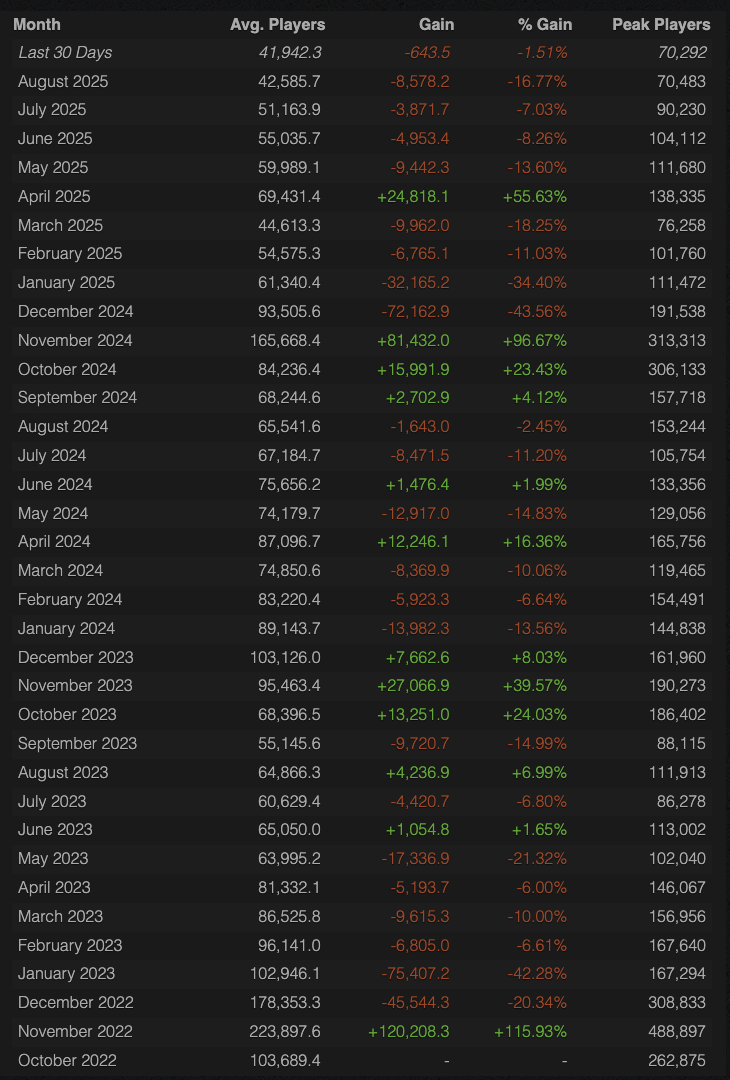Viewport: 730px width, 1080px height.
Task: Click October 2024 peak players 306,133
Action: (x=677, y=369)
